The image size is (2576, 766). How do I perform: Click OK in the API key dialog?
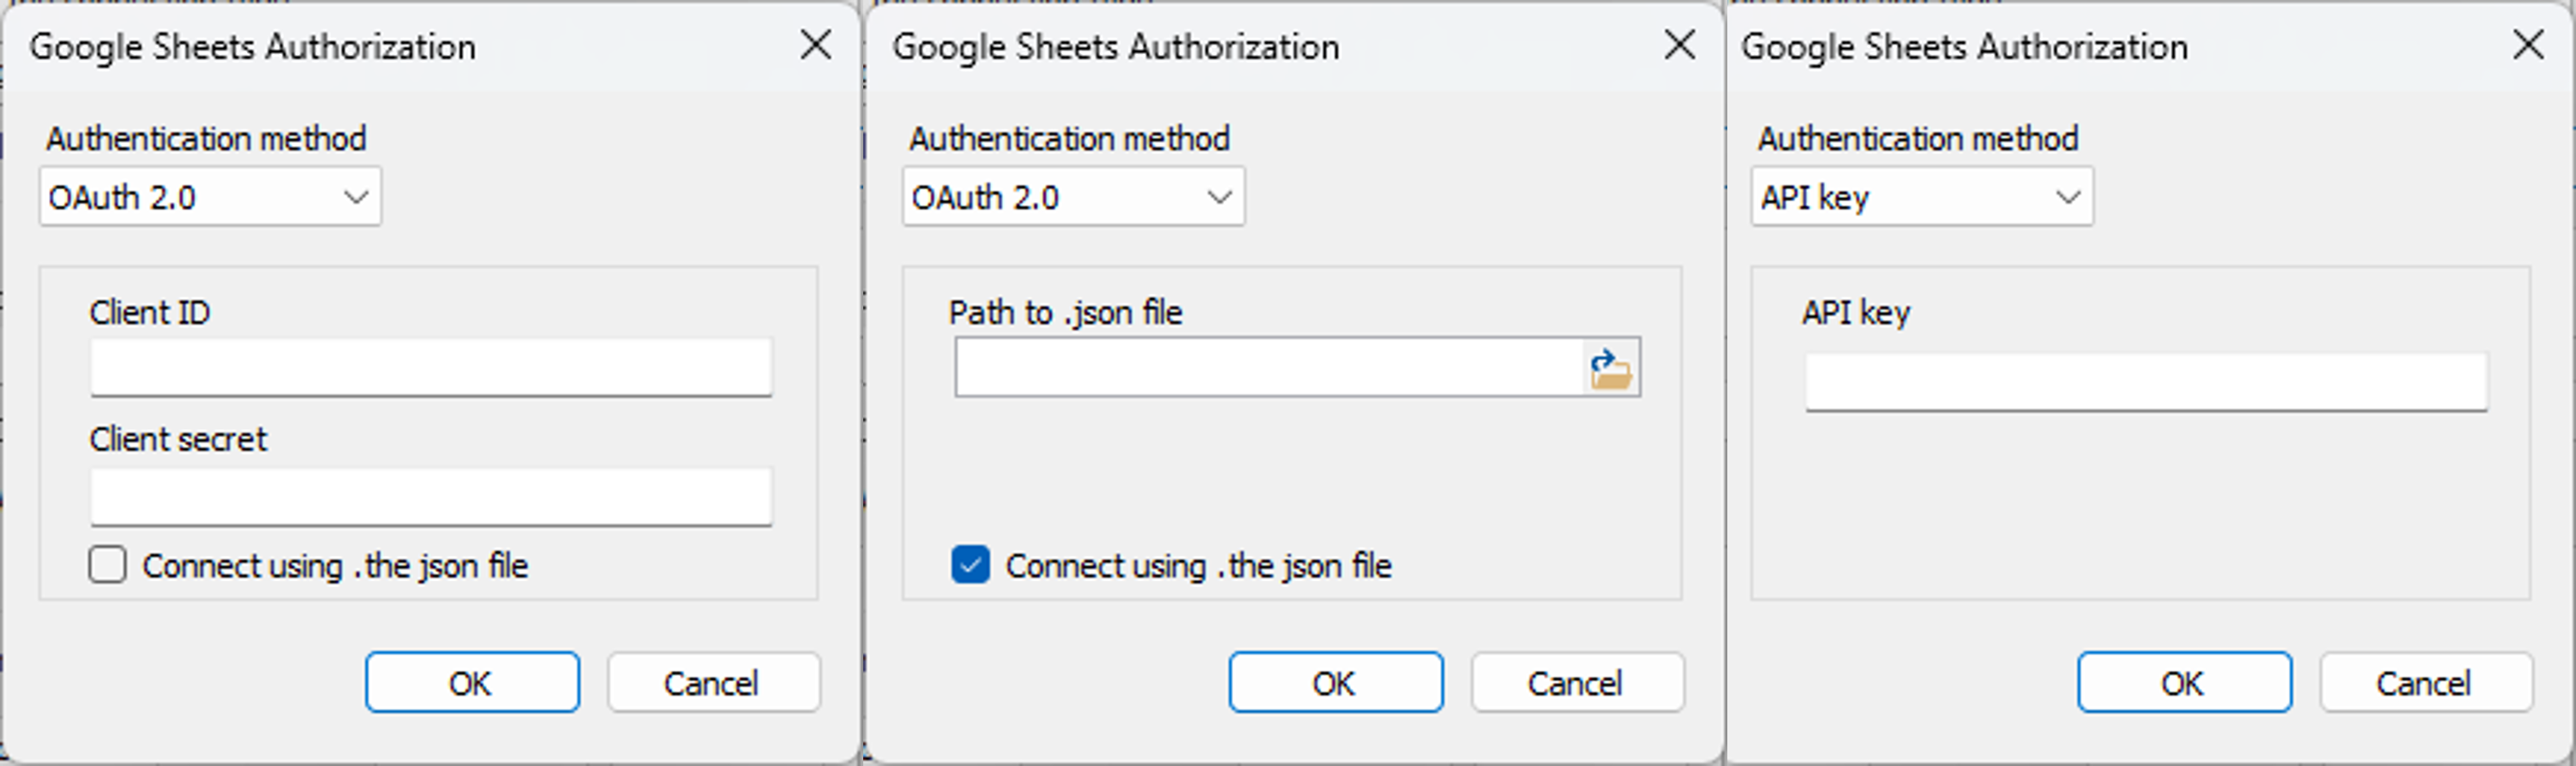[2184, 683]
